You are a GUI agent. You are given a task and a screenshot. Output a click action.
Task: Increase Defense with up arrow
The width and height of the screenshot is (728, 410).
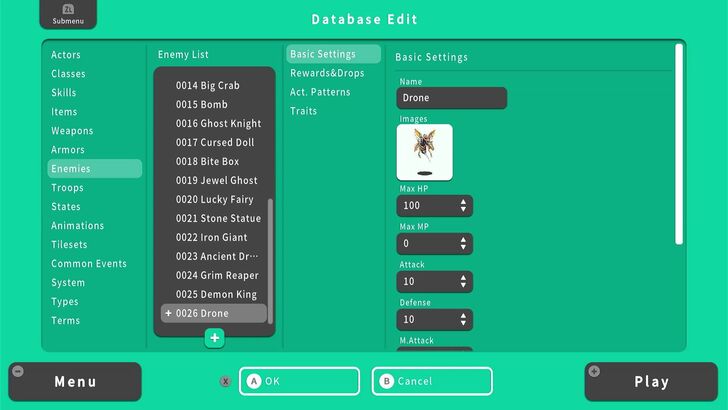coord(463,316)
